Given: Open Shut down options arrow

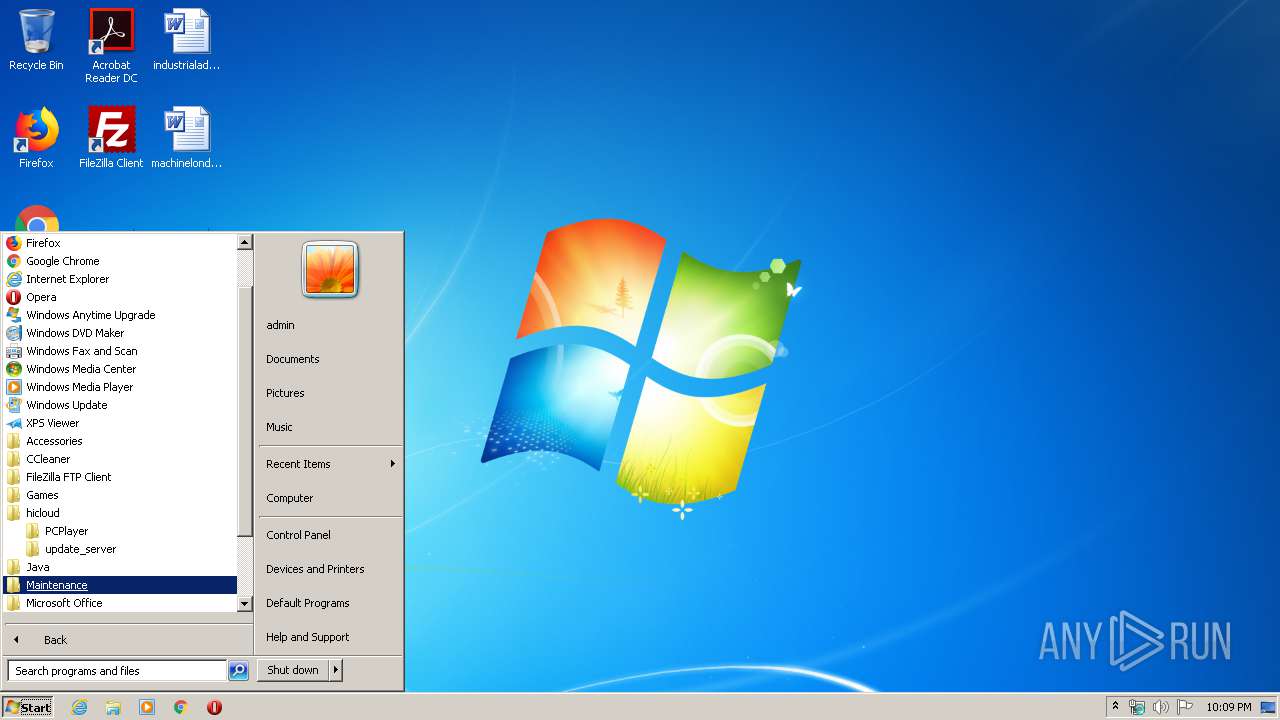Looking at the screenshot, I should tap(336, 670).
